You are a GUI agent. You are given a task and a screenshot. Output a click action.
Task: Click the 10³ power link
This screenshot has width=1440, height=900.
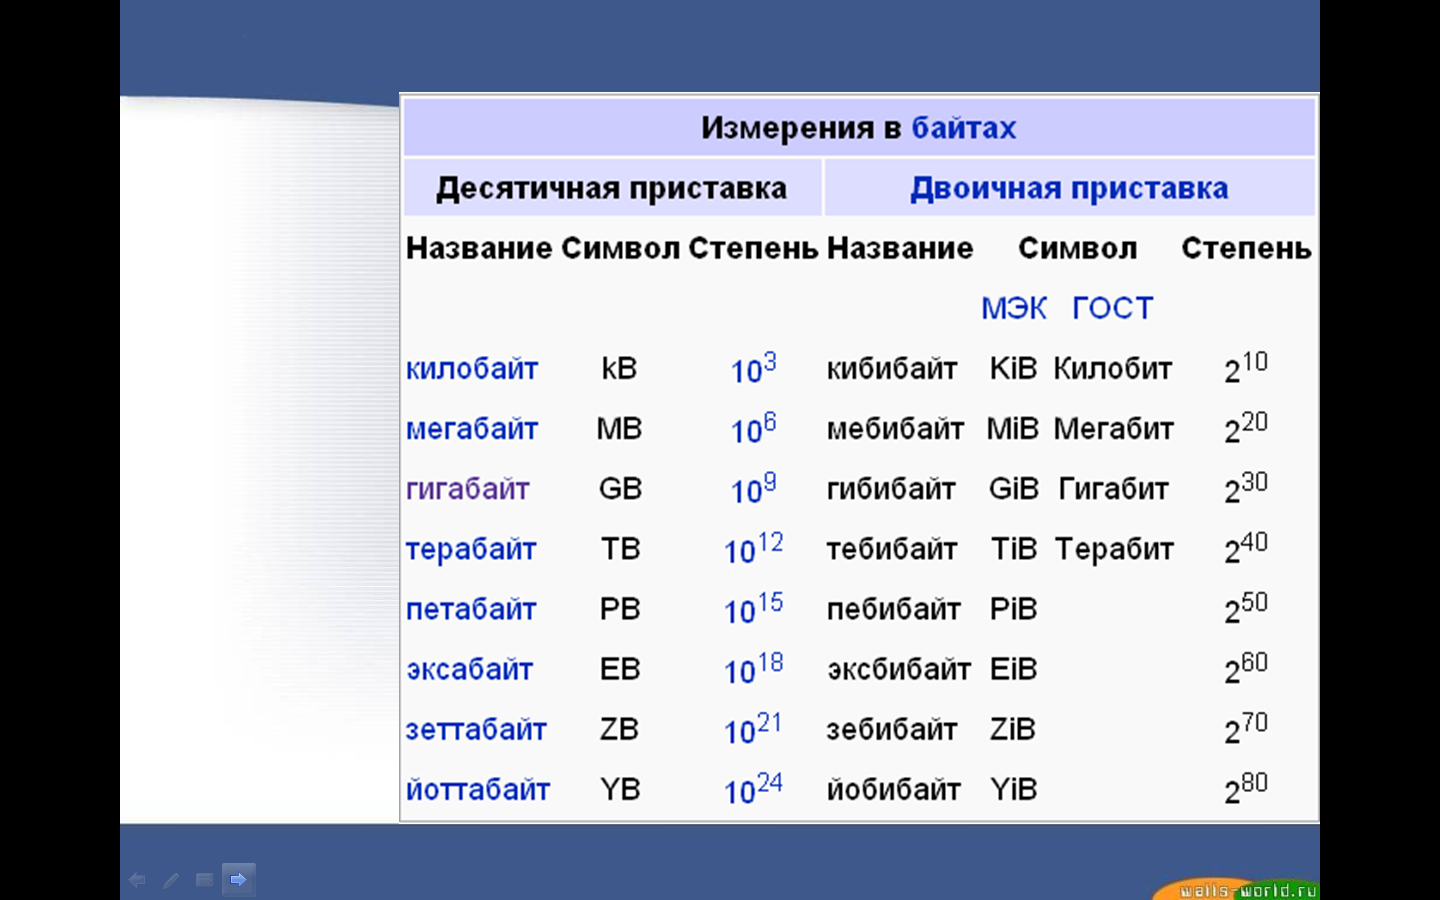[x=754, y=369]
